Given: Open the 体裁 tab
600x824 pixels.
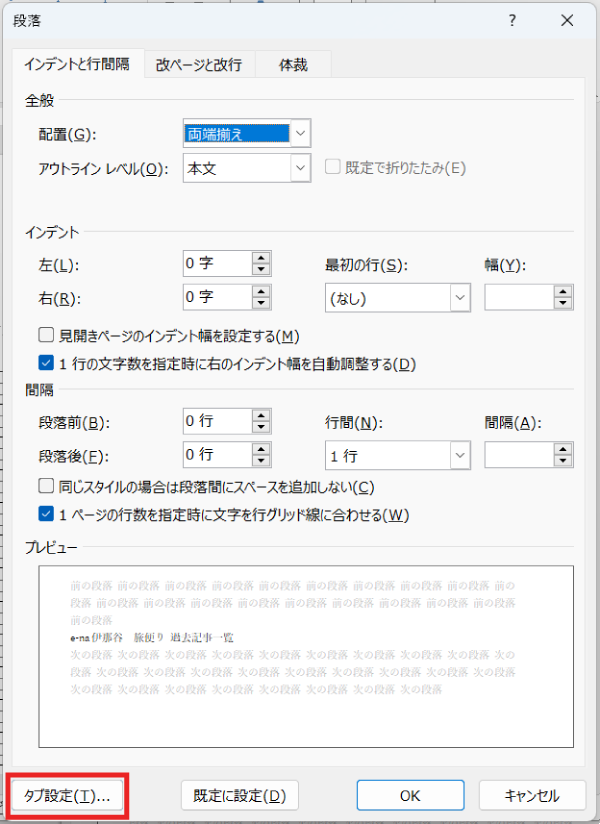Looking at the screenshot, I should coord(292,65).
